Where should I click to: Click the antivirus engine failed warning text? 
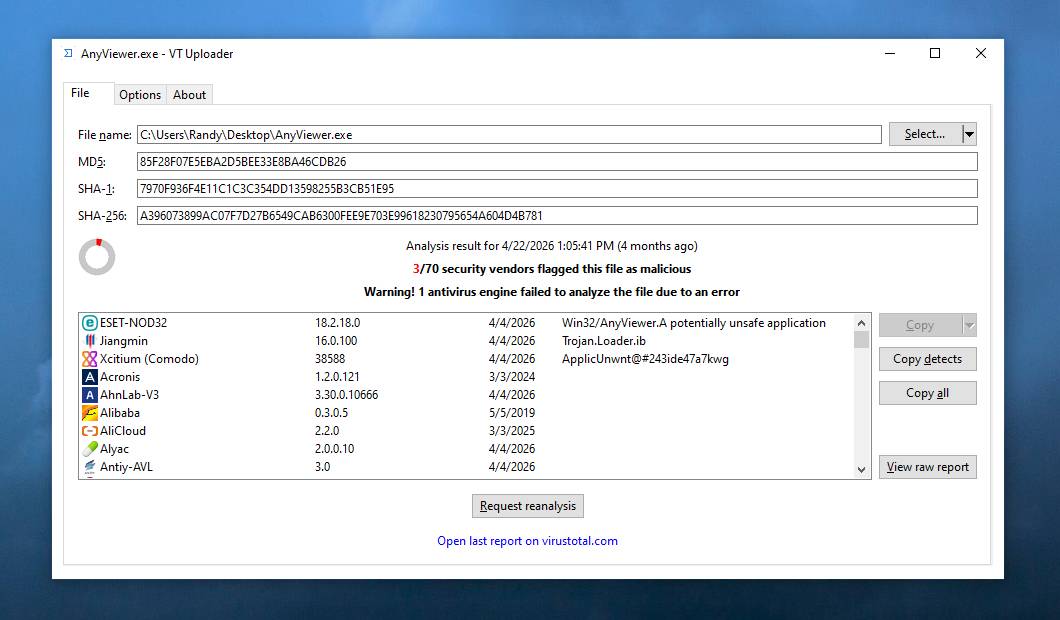tap(552, 292)
